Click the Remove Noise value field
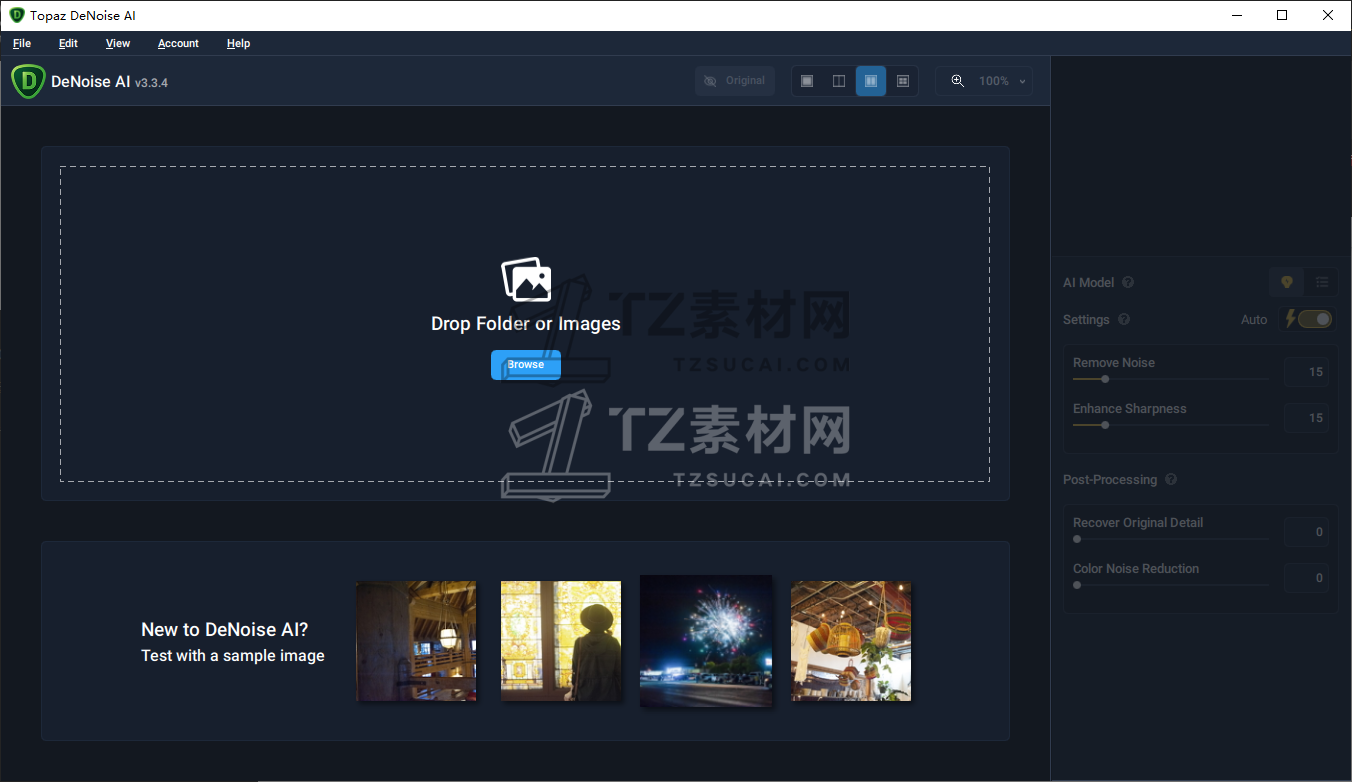This screenshot has height=782, width=1352. pyautogui.click(x=1307, y=372)
